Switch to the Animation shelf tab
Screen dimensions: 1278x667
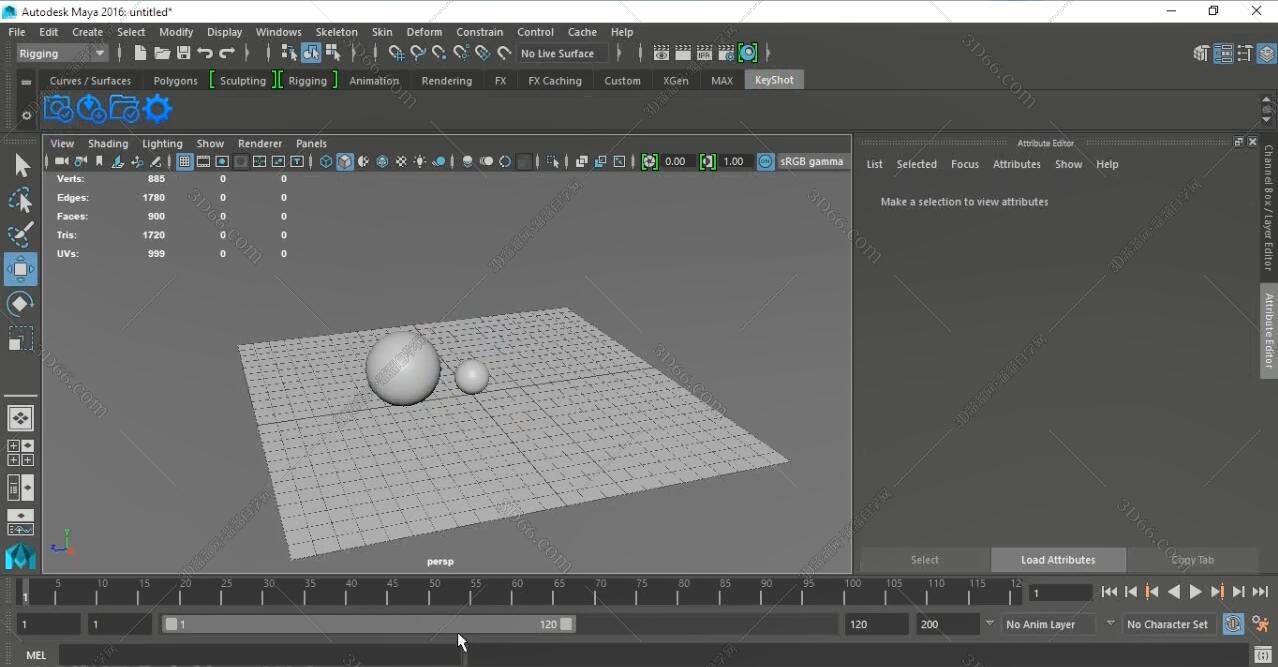374,81
